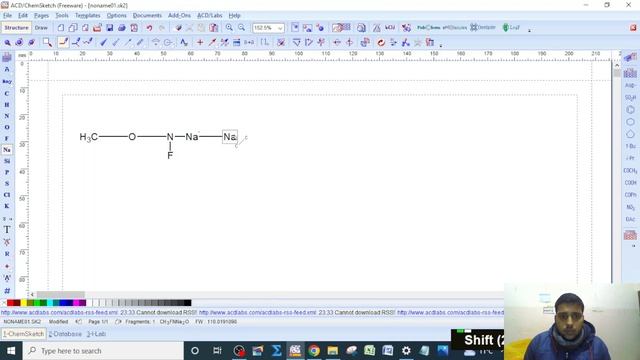Image resolution: width=640 pixels, height=360 pixels.
Task: Select the Cl atom button
Action: [7, 195]
